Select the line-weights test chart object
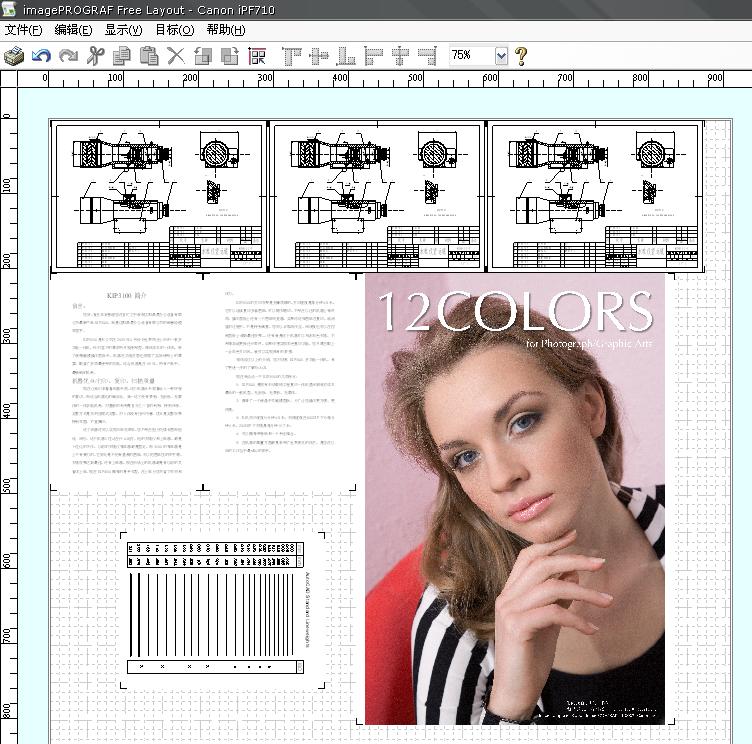Screen dimensions: 752x744 click(x=223, y=610)
